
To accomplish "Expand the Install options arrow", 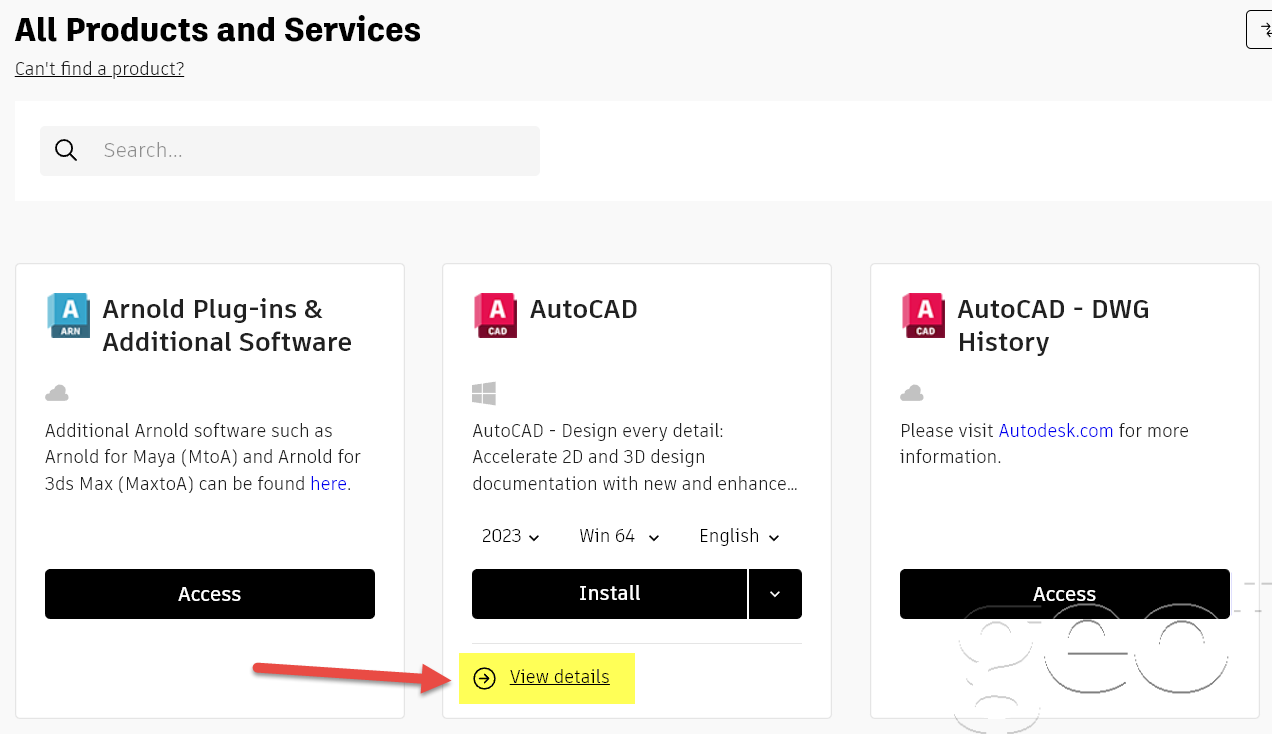I will pyautogui.click(x=775, y=594).
